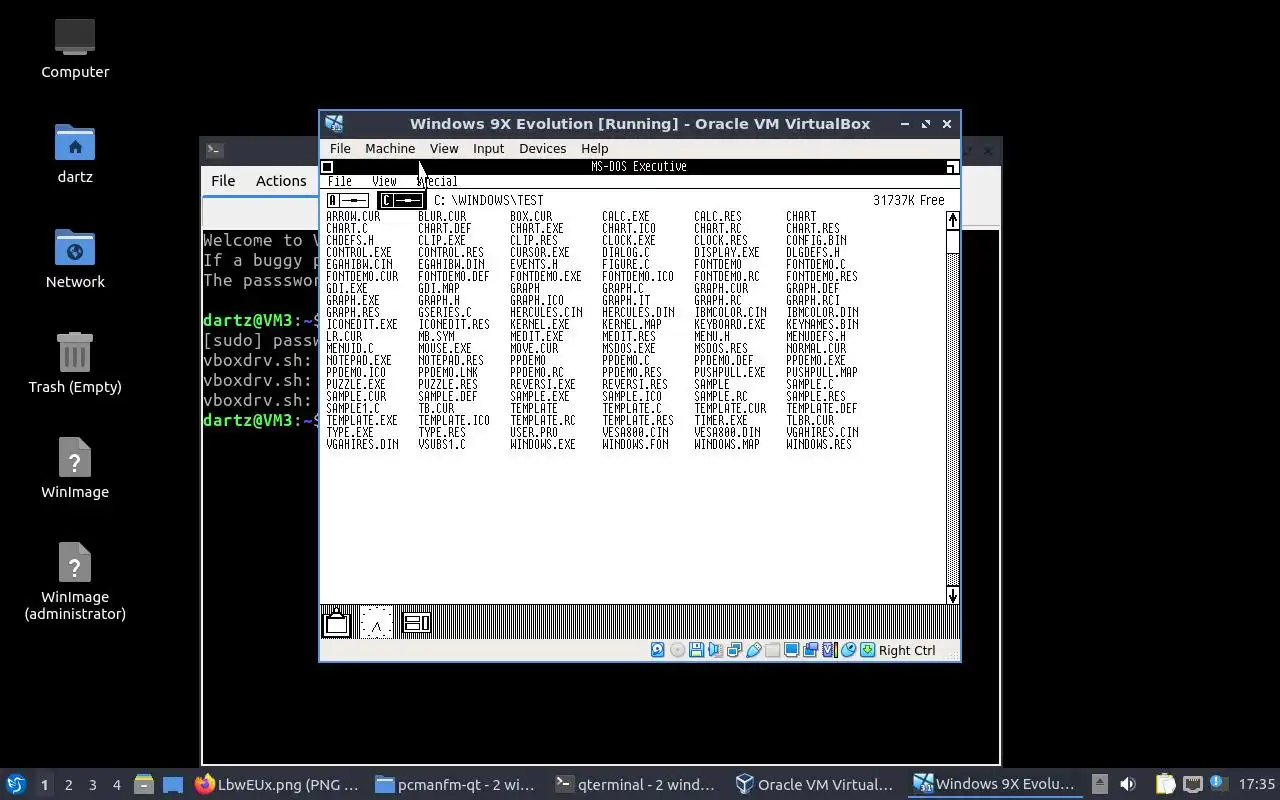Click the file list scrollbar thumb
The width and height of the screenshot is (1280, 800).
click(x=952, y=241)
